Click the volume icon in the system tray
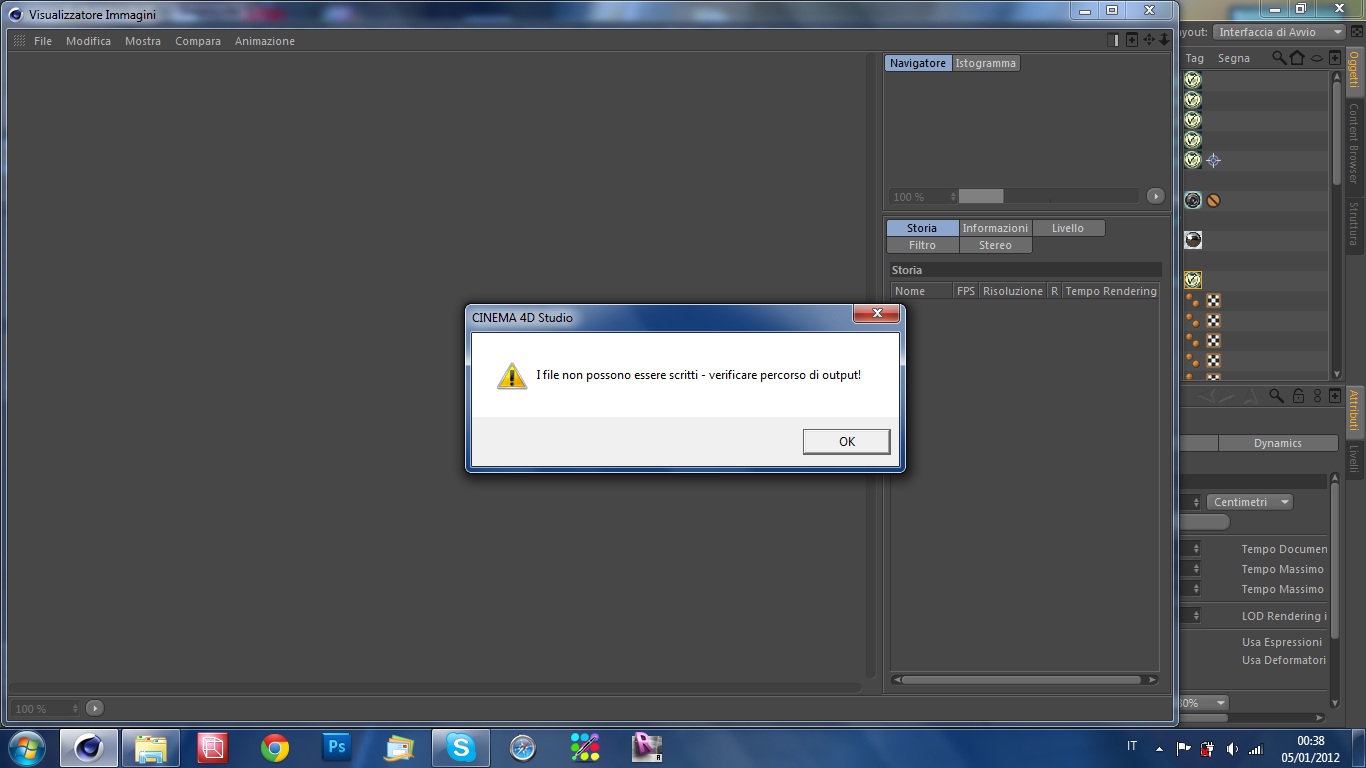The height and width of the screenshot is (768, 1366). tap(1232, 748)
